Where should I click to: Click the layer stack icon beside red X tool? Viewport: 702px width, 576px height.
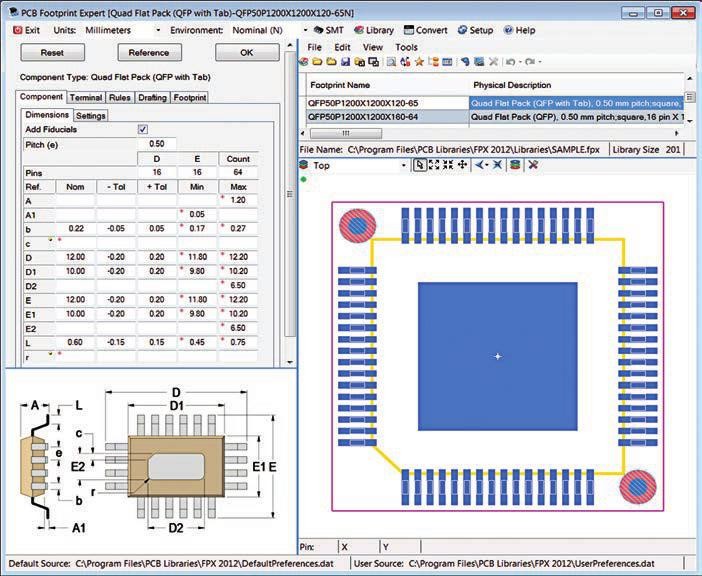point(515,165)
